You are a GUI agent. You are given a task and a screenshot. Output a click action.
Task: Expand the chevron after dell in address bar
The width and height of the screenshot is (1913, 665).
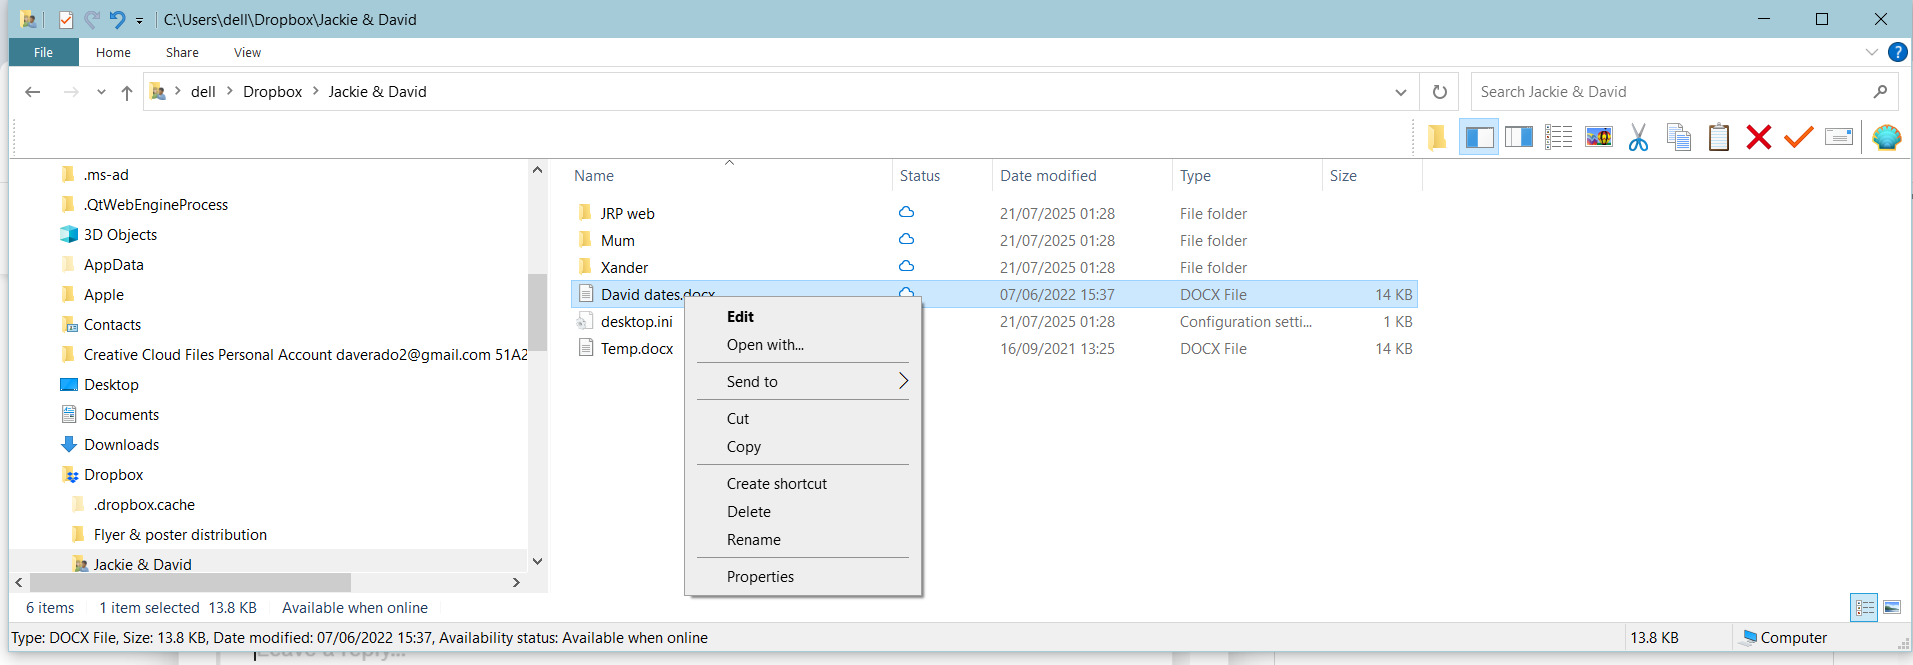(230, 91)
